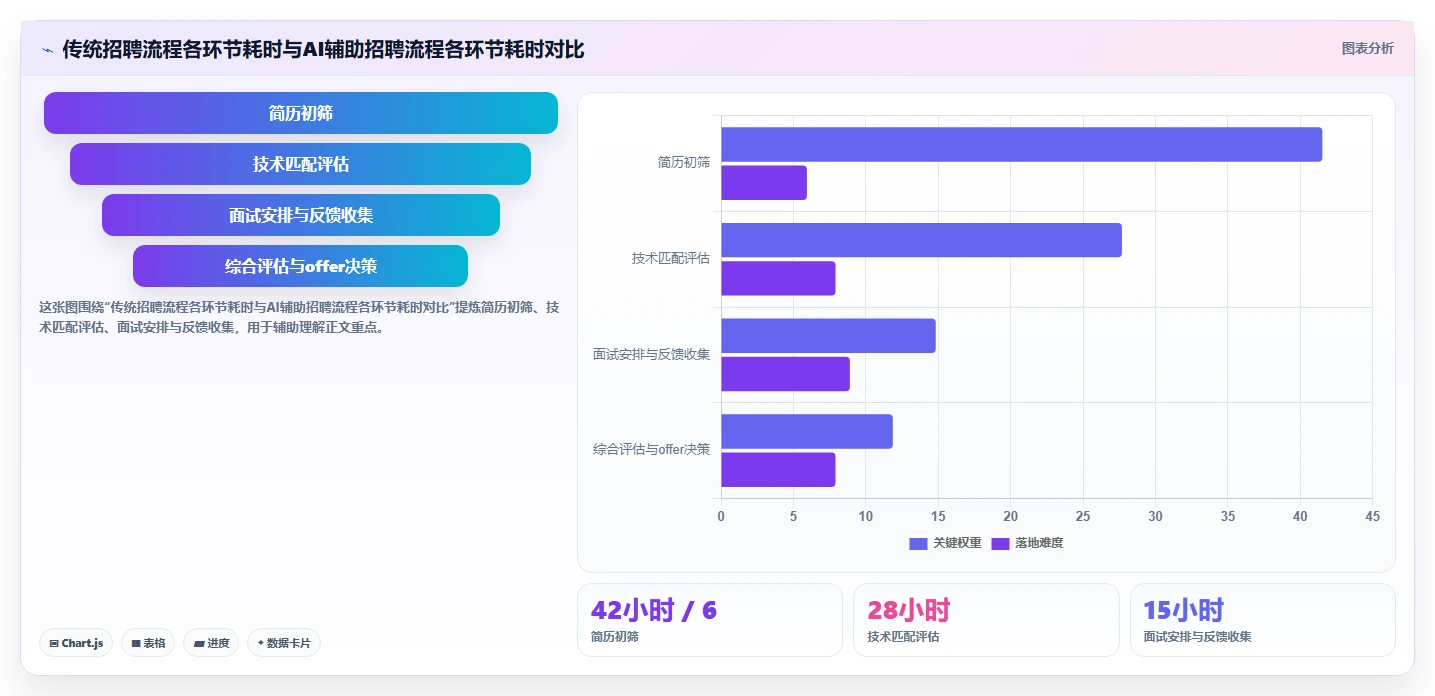Select the 简历初筛 funnel stage
The height and width of the screenshot is (696, 1435).
[x=301, y=113]
